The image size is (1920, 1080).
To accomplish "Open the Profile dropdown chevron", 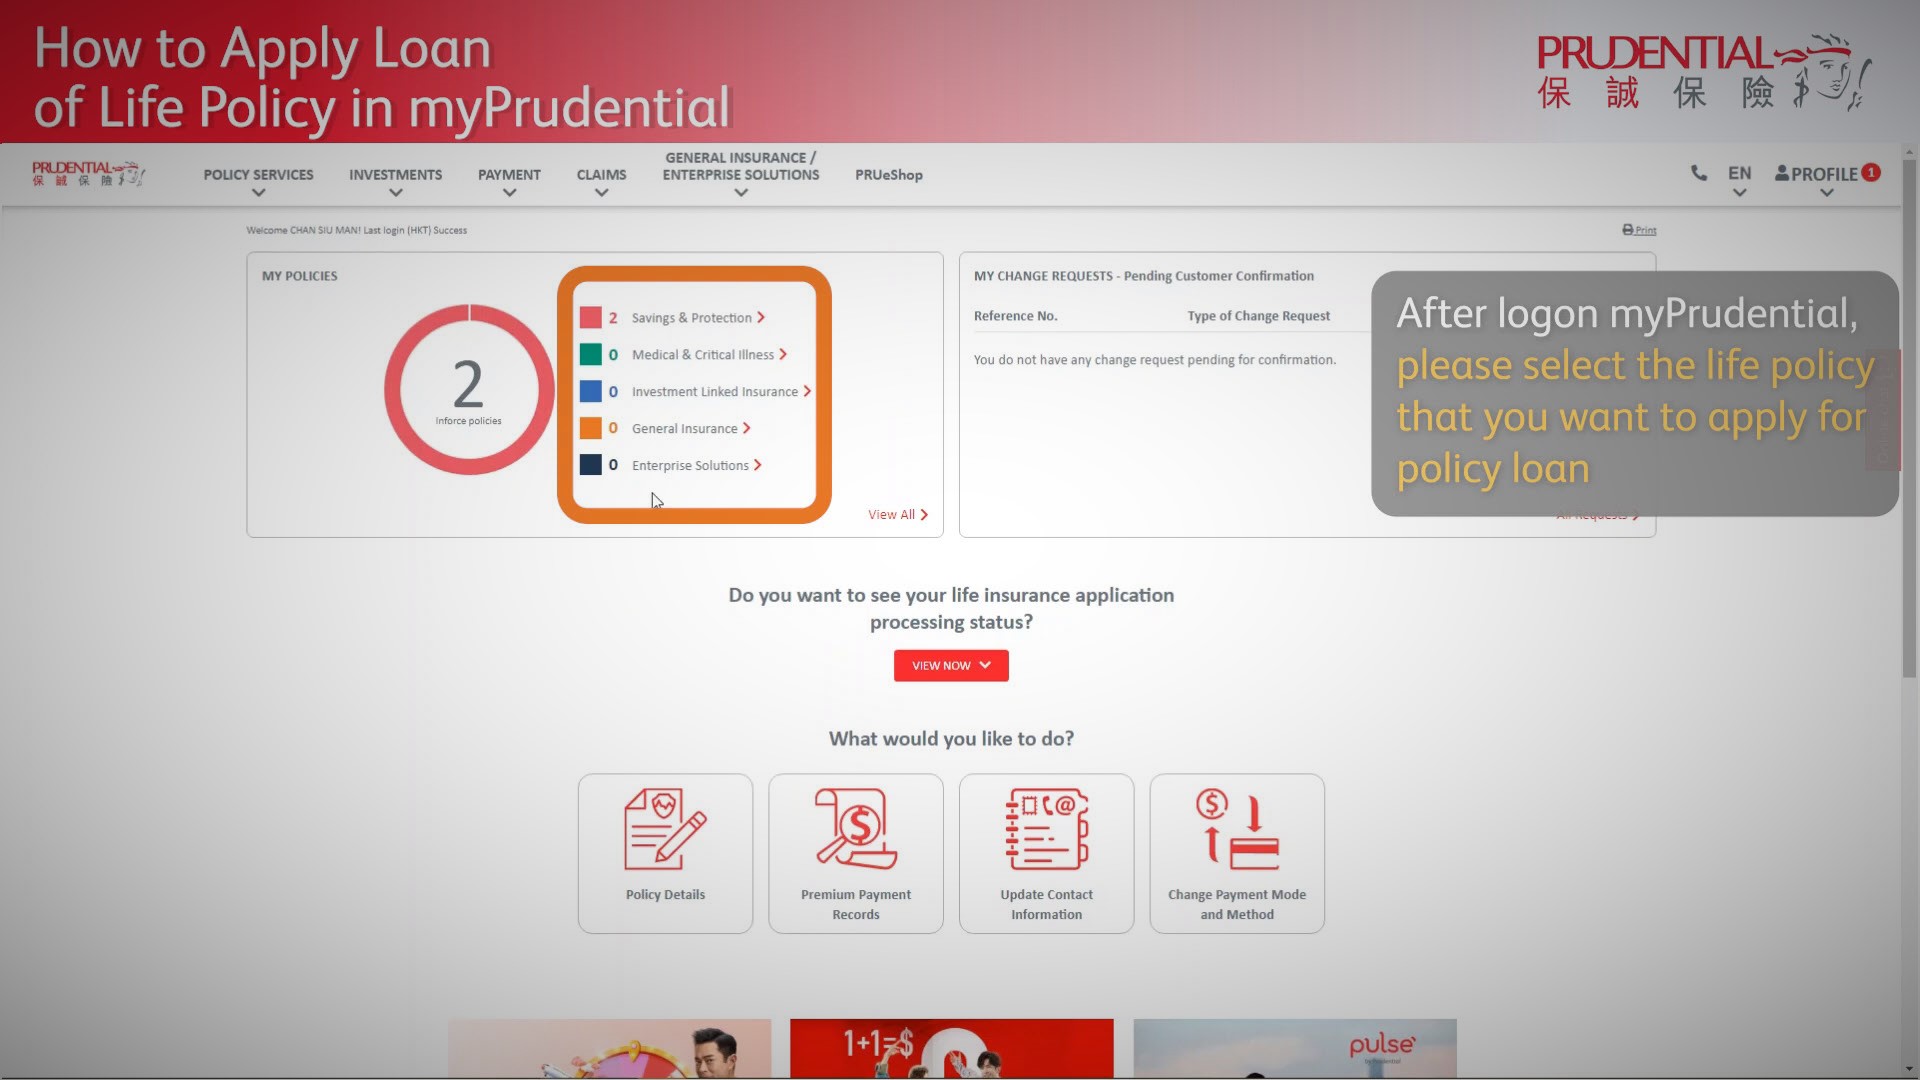I will pyautogui.click(x=1827, y=193).
